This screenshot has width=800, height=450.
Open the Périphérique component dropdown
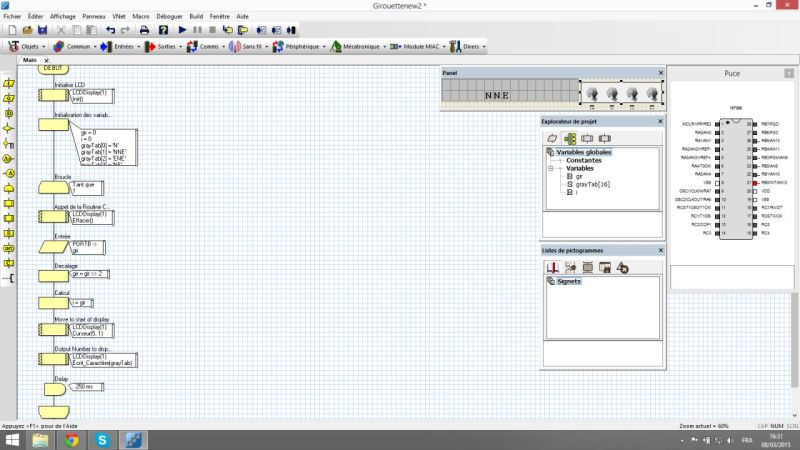click(x=299, y=46)
